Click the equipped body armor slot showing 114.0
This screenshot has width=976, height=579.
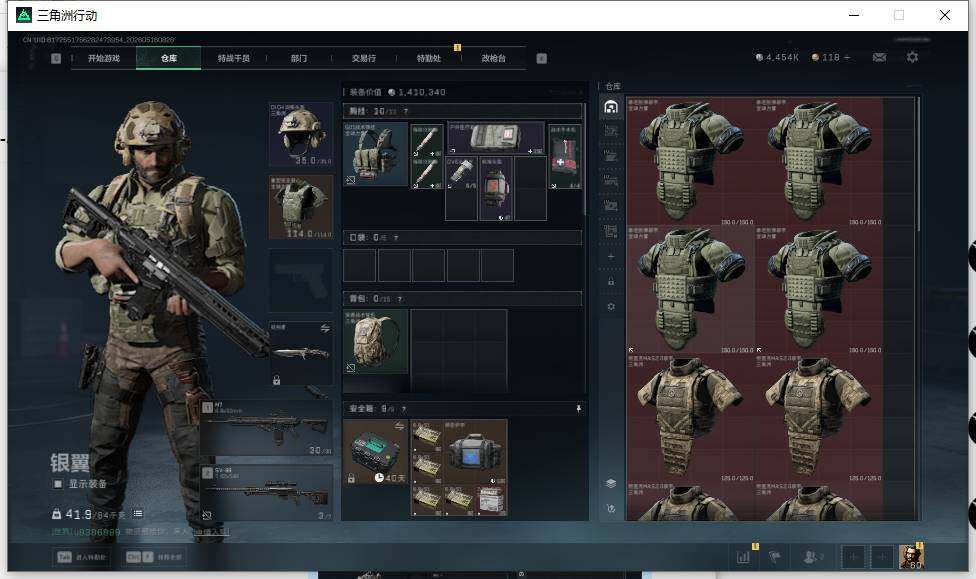coord(301,207)
